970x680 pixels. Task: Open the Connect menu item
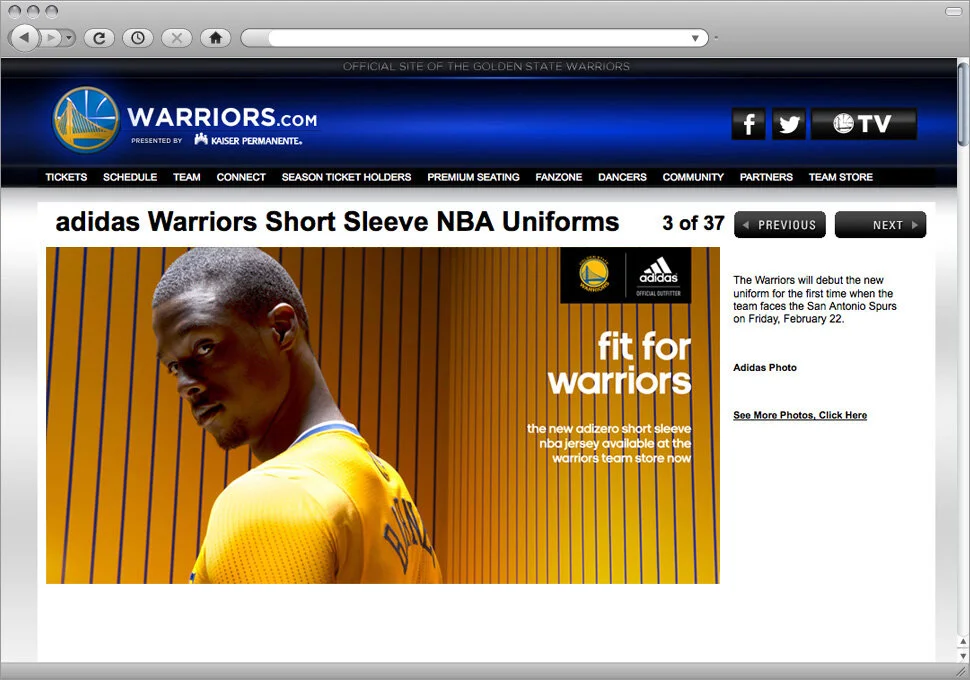pyautogui.click(x=241, y=177)
